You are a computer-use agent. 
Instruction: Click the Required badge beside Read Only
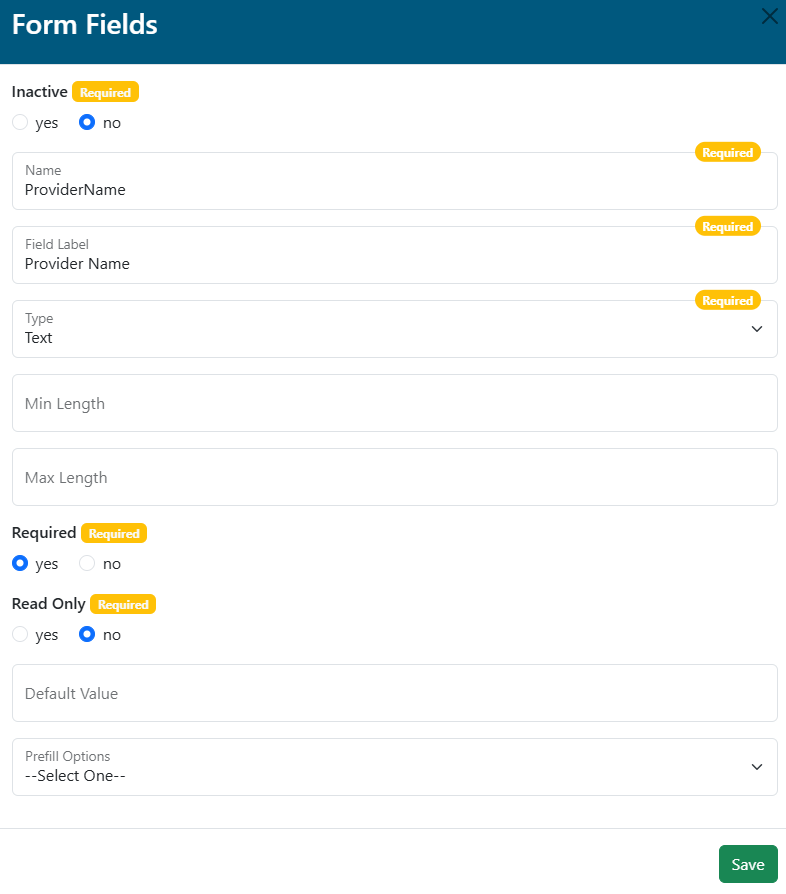point(123,604)
